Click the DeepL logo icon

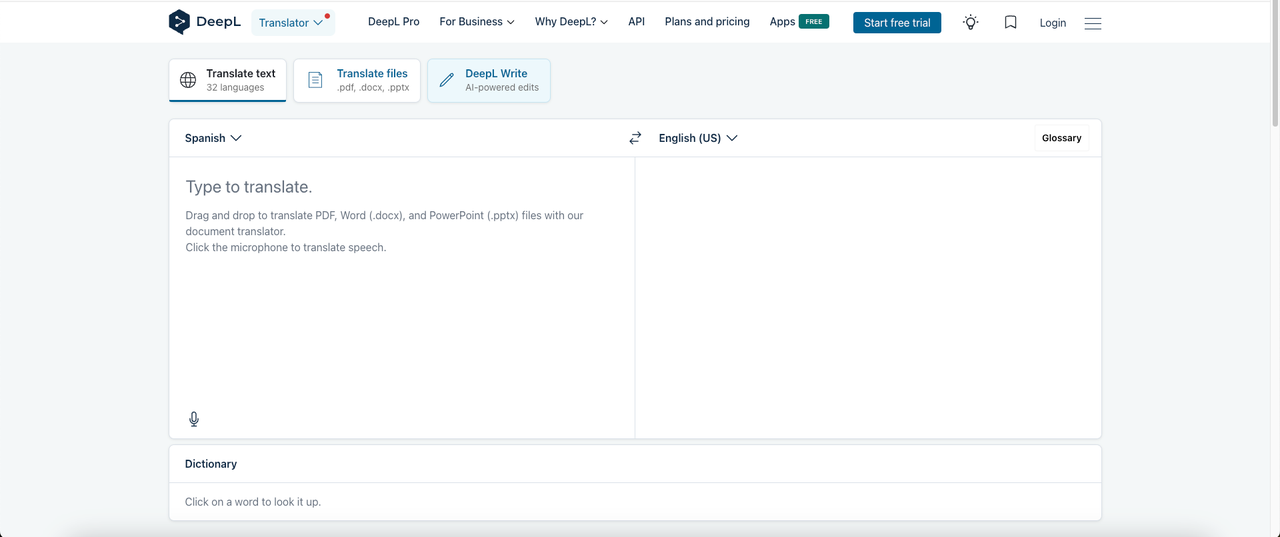pos(179,22)
